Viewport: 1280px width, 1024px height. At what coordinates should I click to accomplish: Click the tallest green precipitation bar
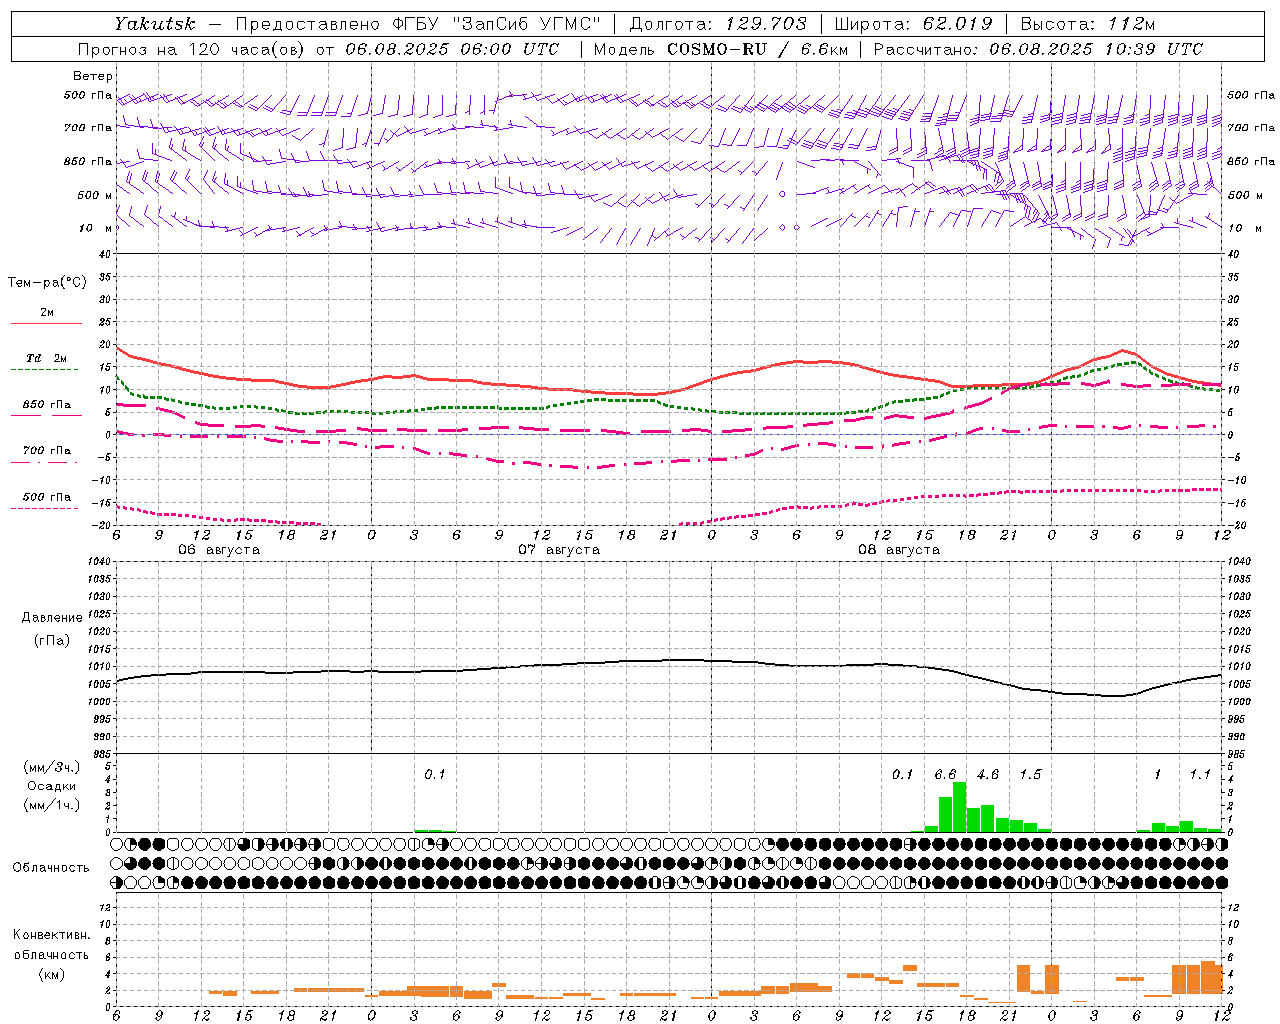tap(960, 807)
